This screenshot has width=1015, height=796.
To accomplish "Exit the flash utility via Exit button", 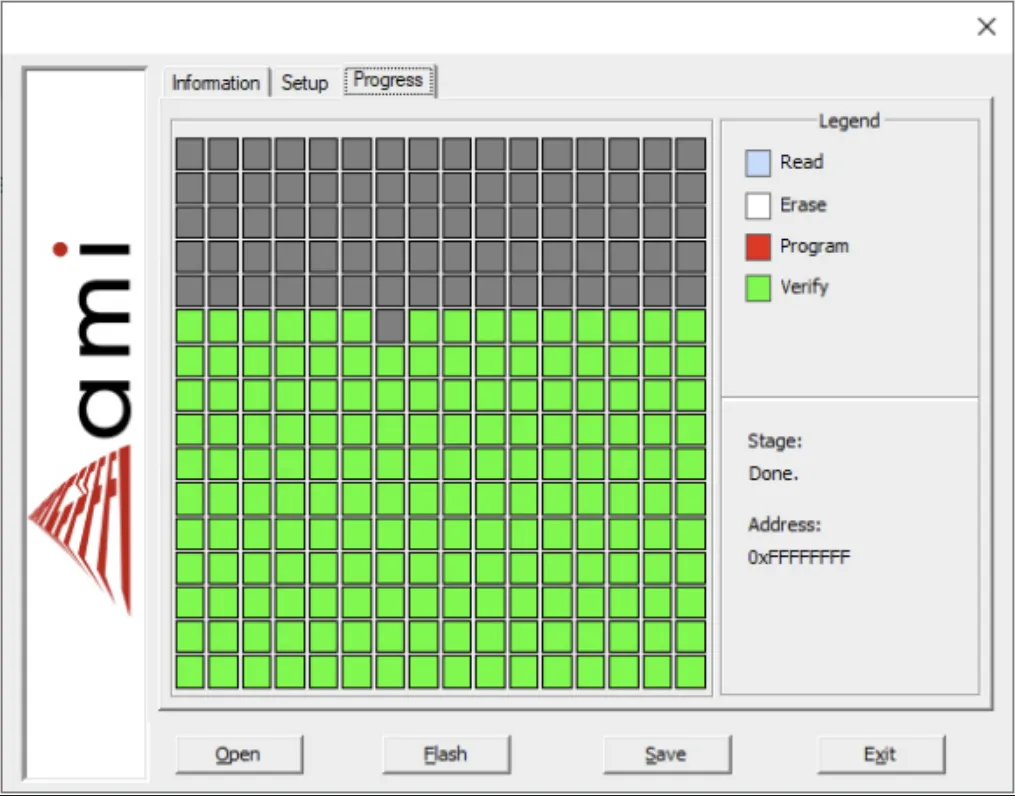I will click(x=880, y=754).
